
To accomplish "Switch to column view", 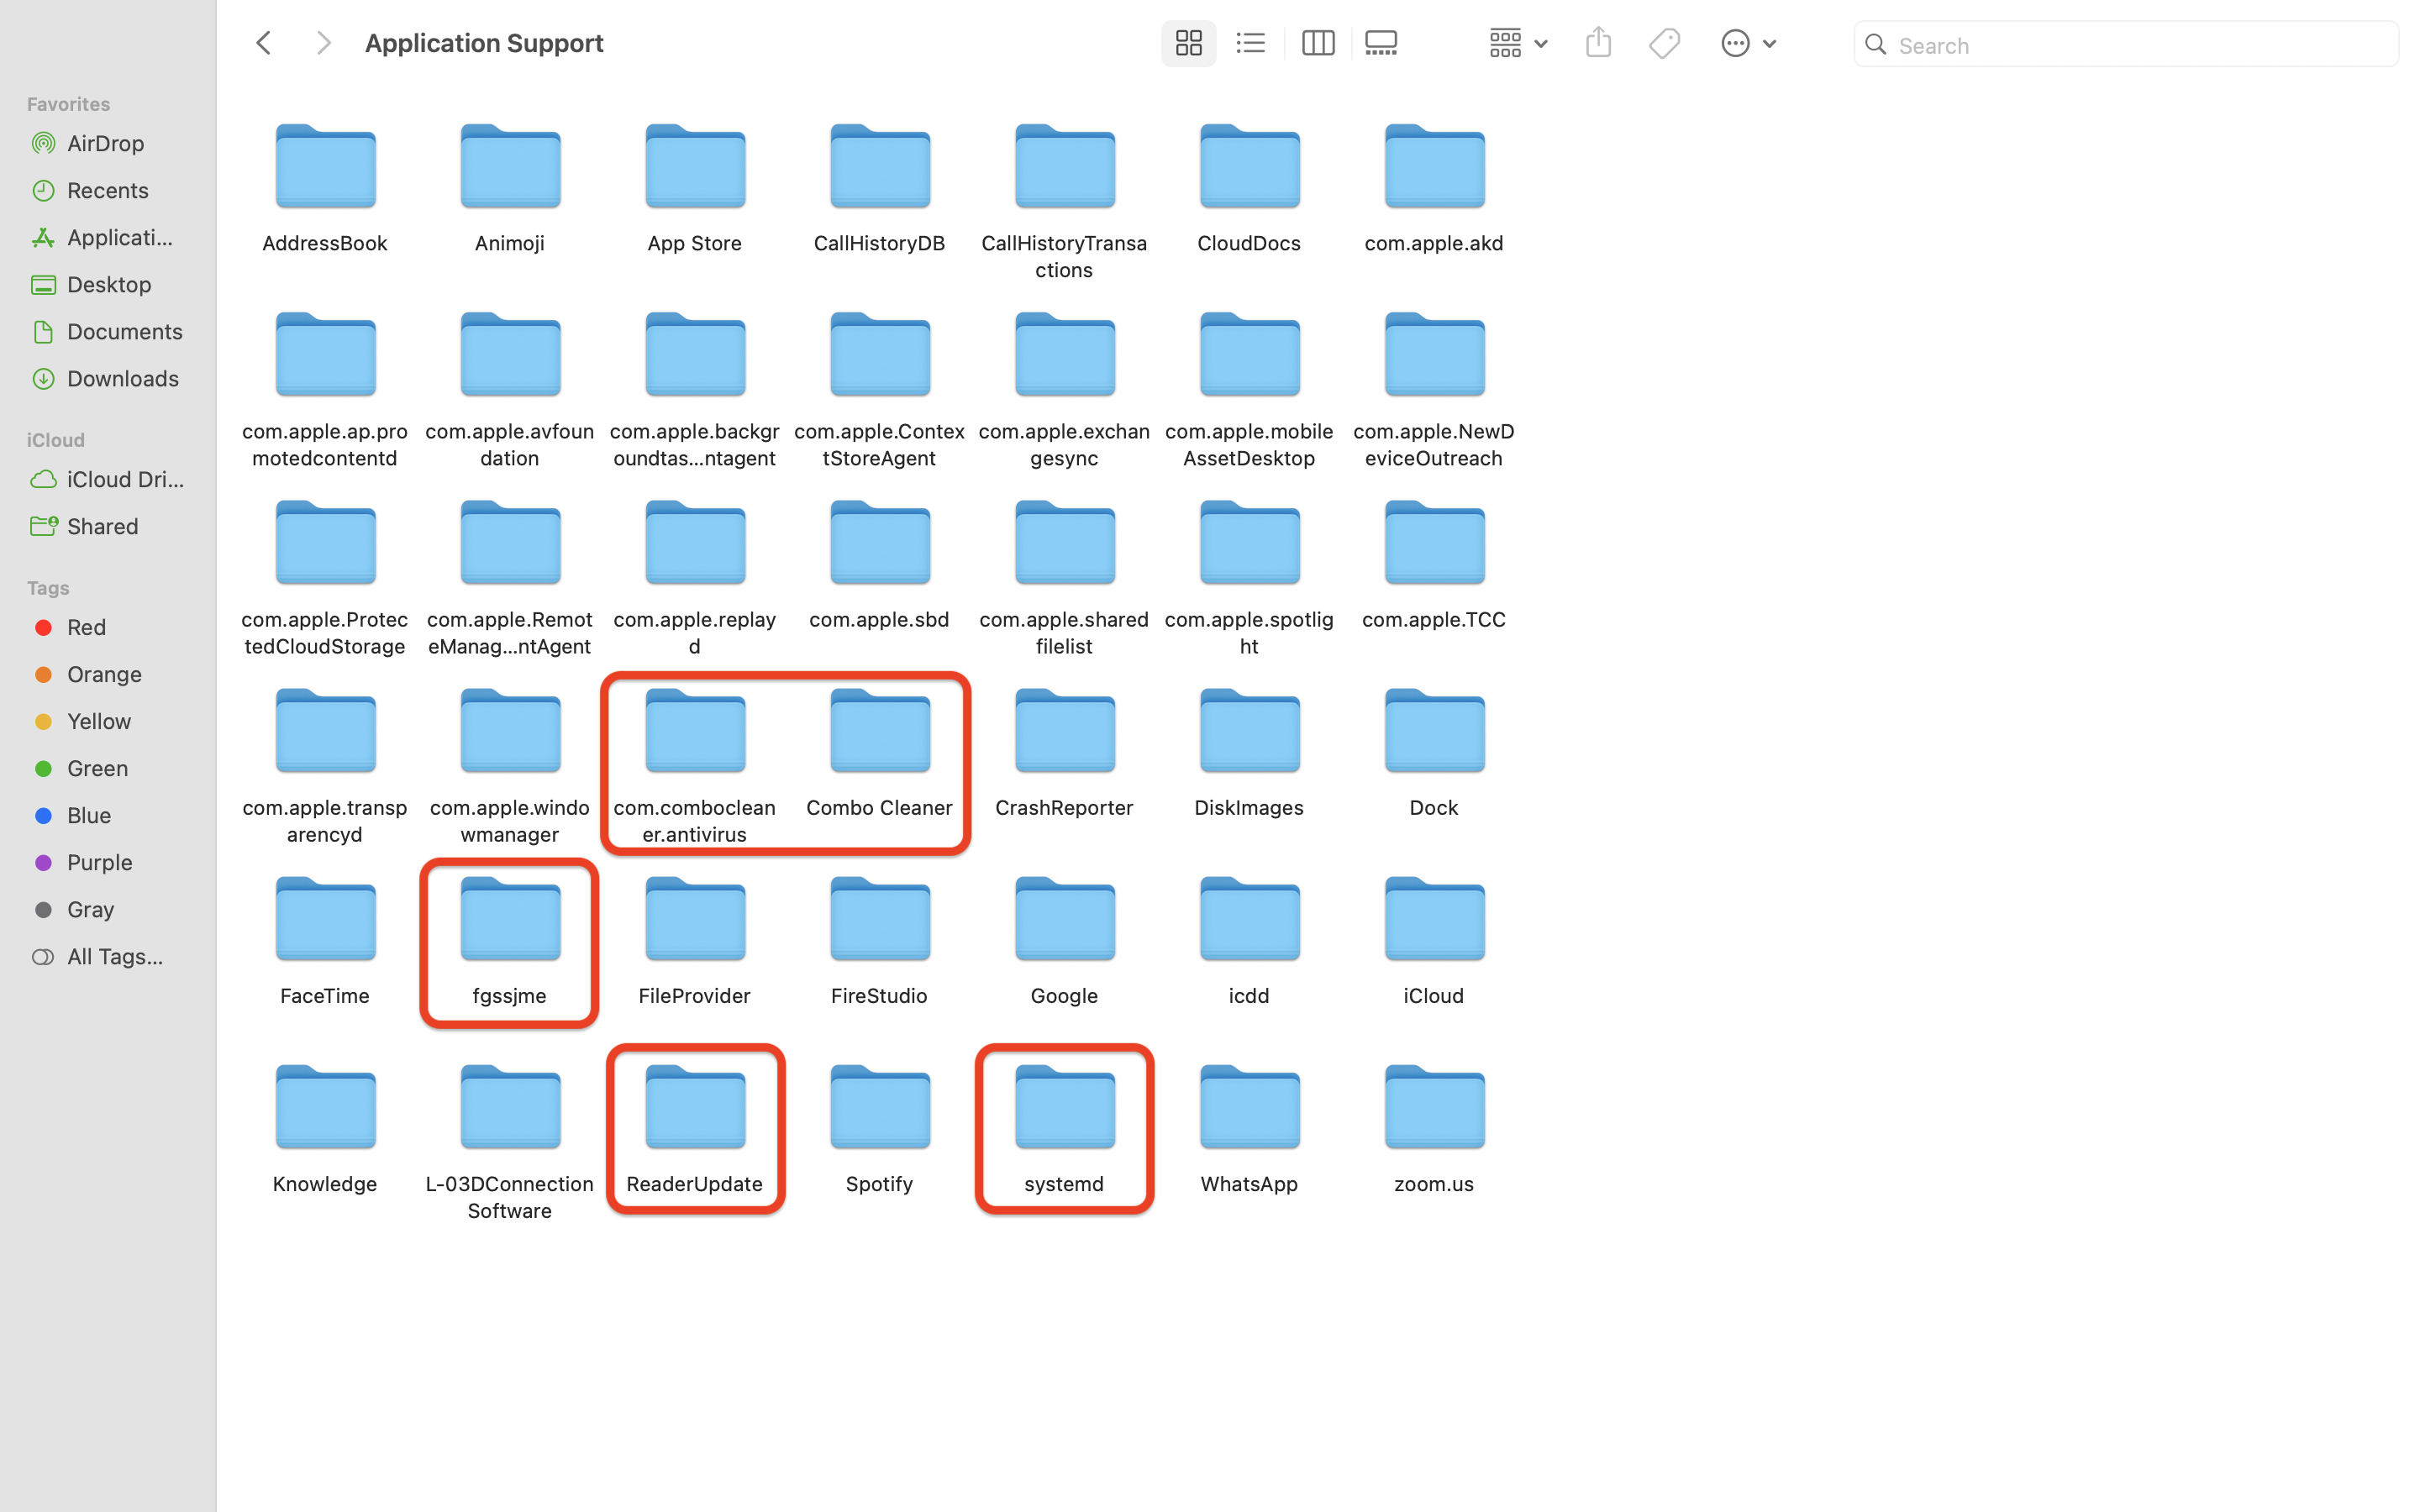I will click(x=1317, y=43).
